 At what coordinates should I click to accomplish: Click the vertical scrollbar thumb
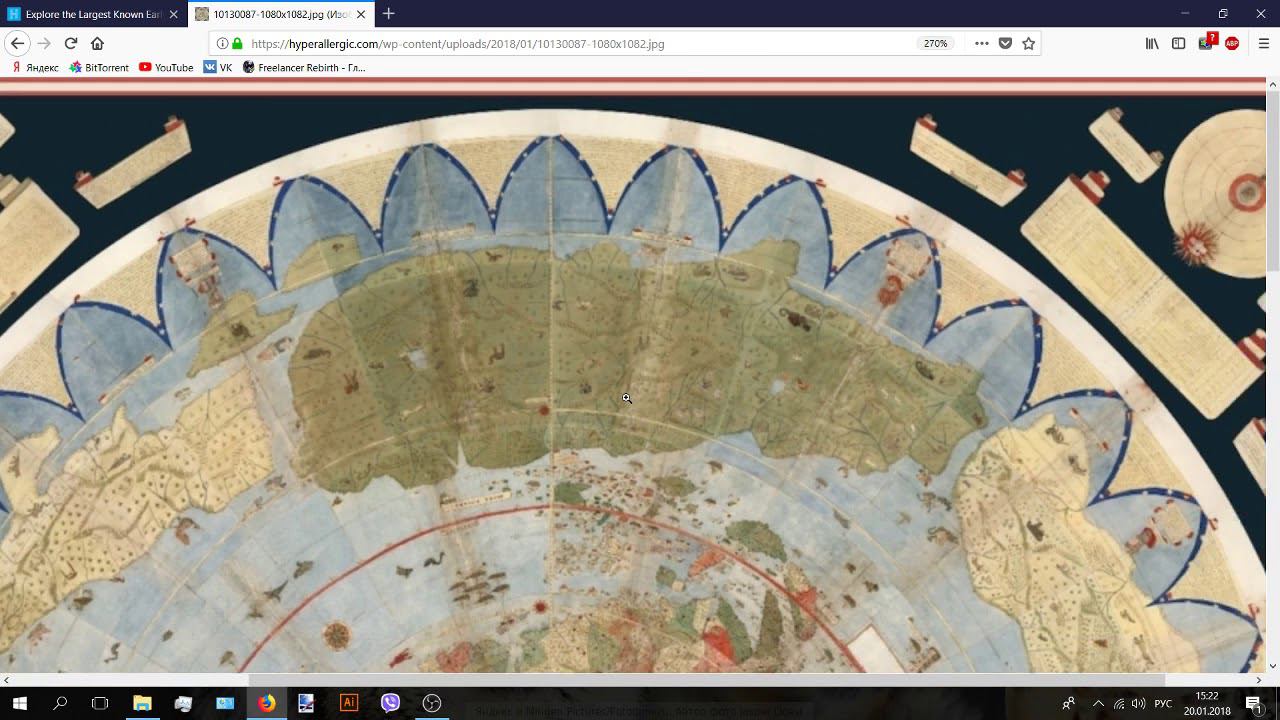(x=1273, y=180)
